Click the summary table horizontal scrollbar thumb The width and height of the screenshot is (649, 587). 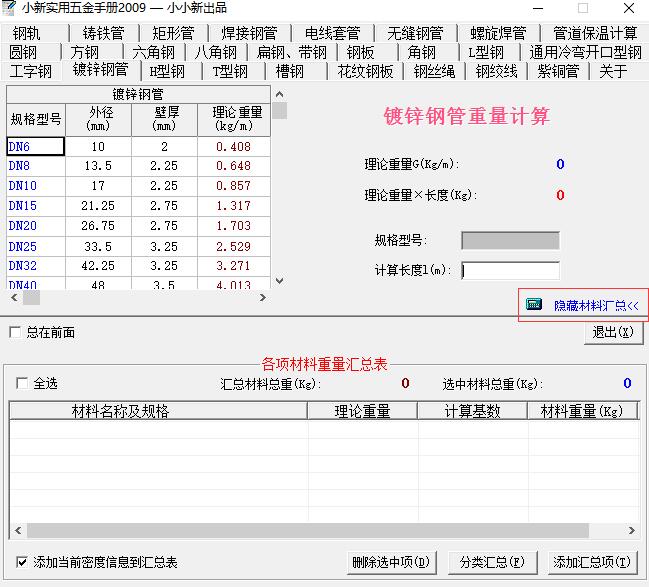tap(308, 530)
